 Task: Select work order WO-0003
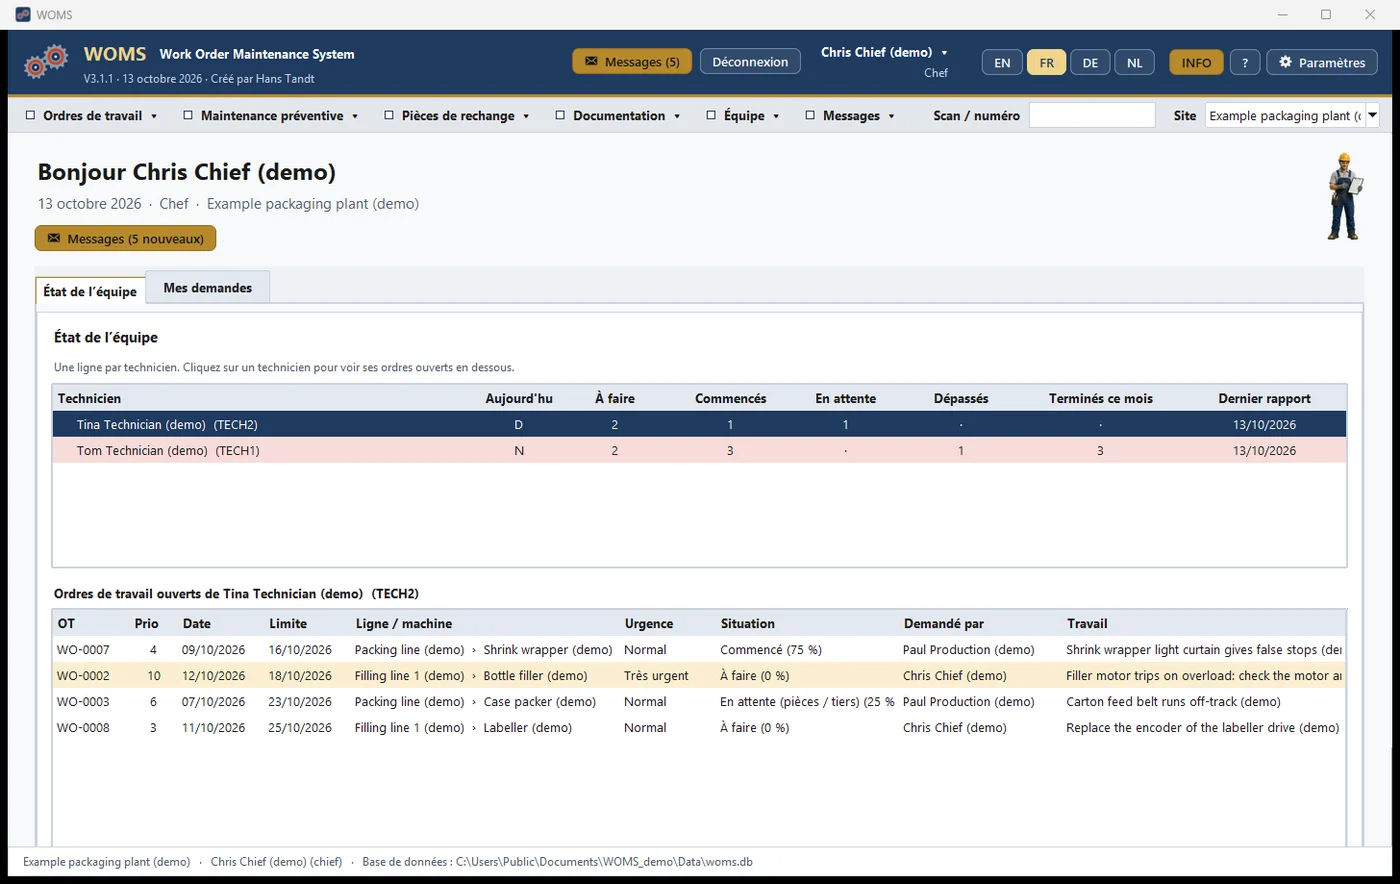(x=700, y=702)
